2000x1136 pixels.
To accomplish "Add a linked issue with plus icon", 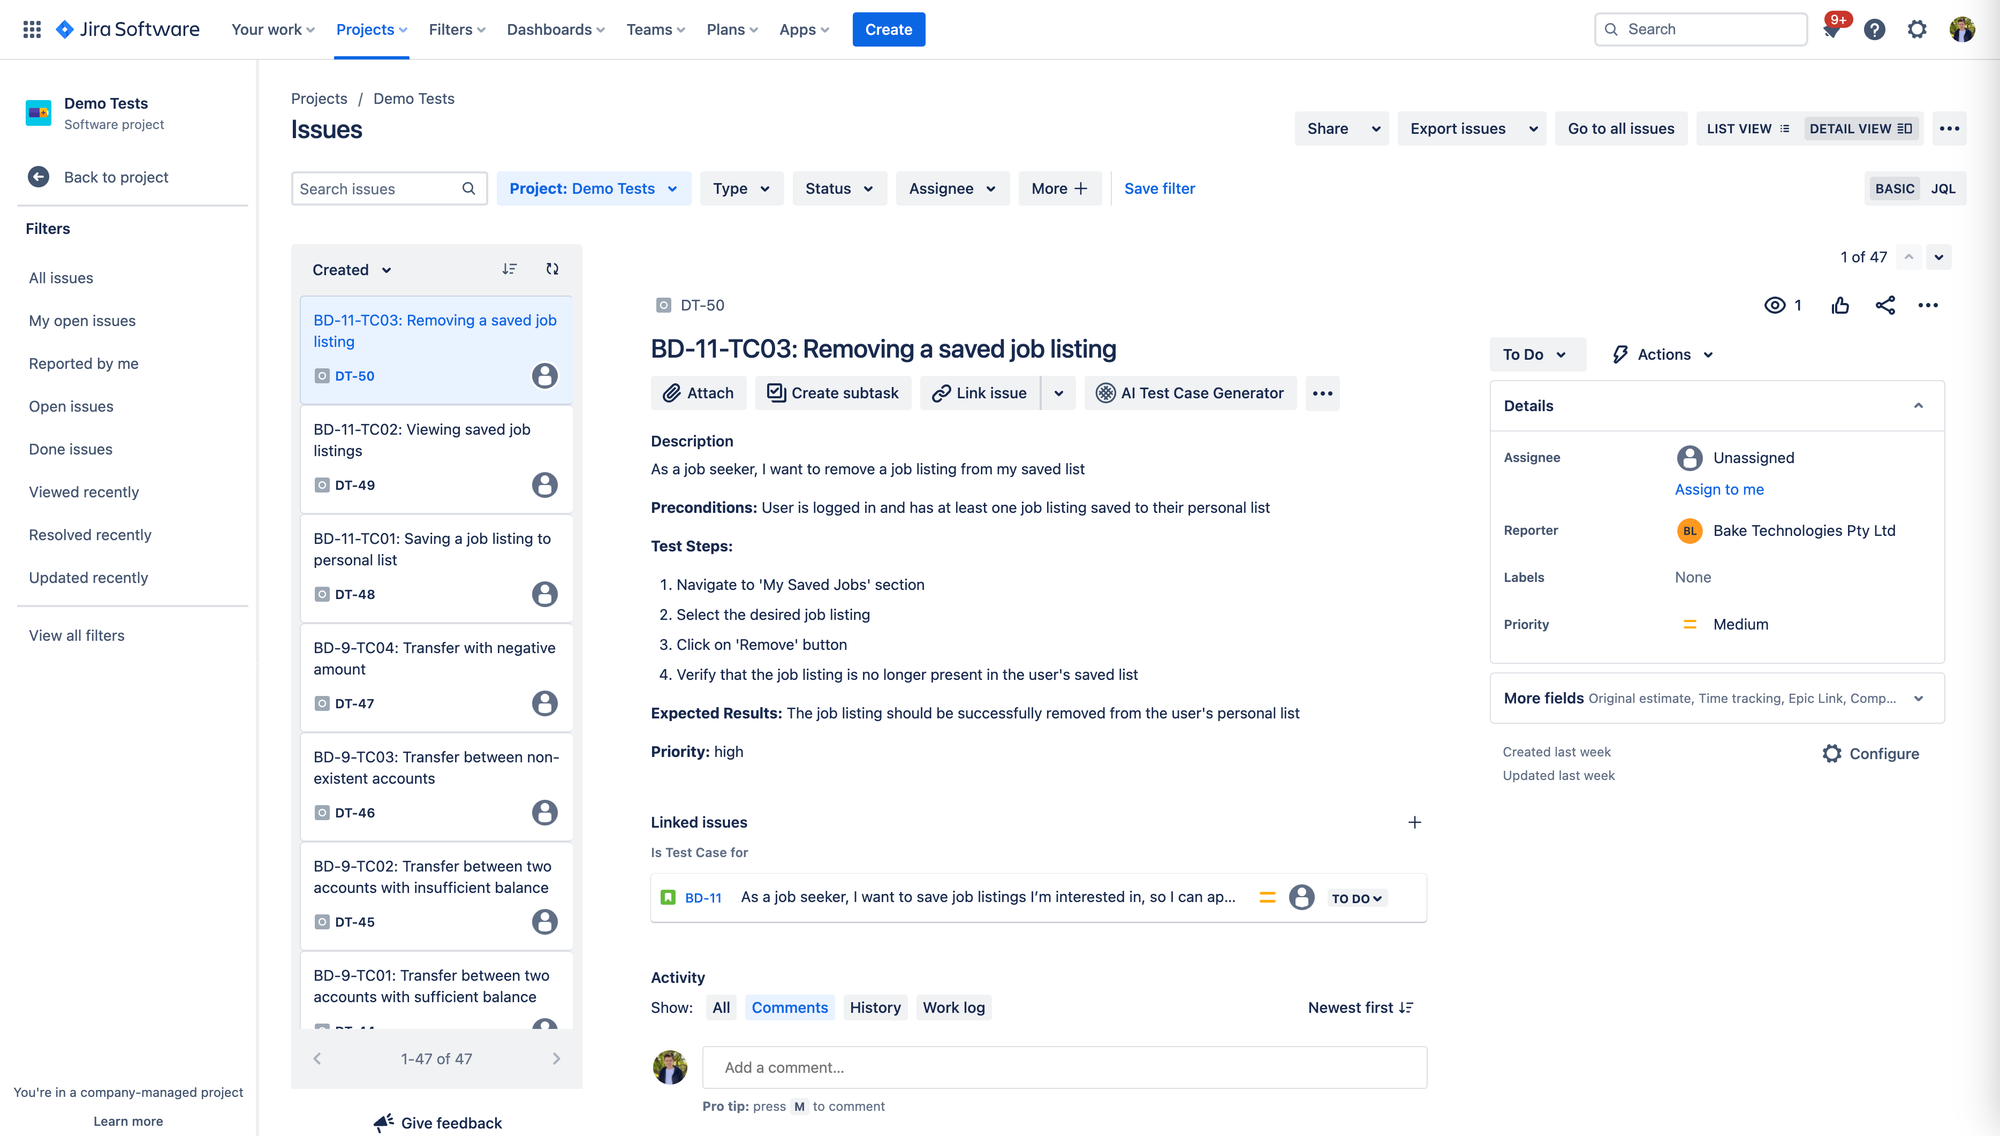I will click(1414, 822).
